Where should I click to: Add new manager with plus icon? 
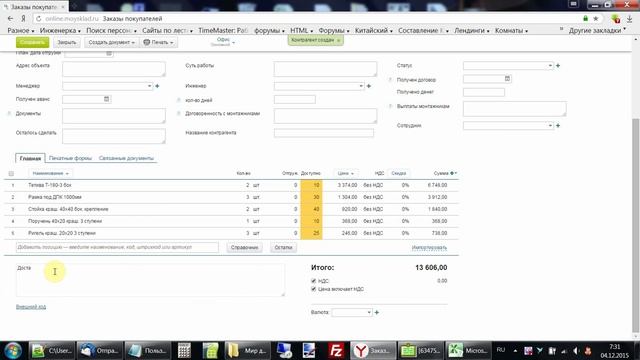(x=157, y=86)
